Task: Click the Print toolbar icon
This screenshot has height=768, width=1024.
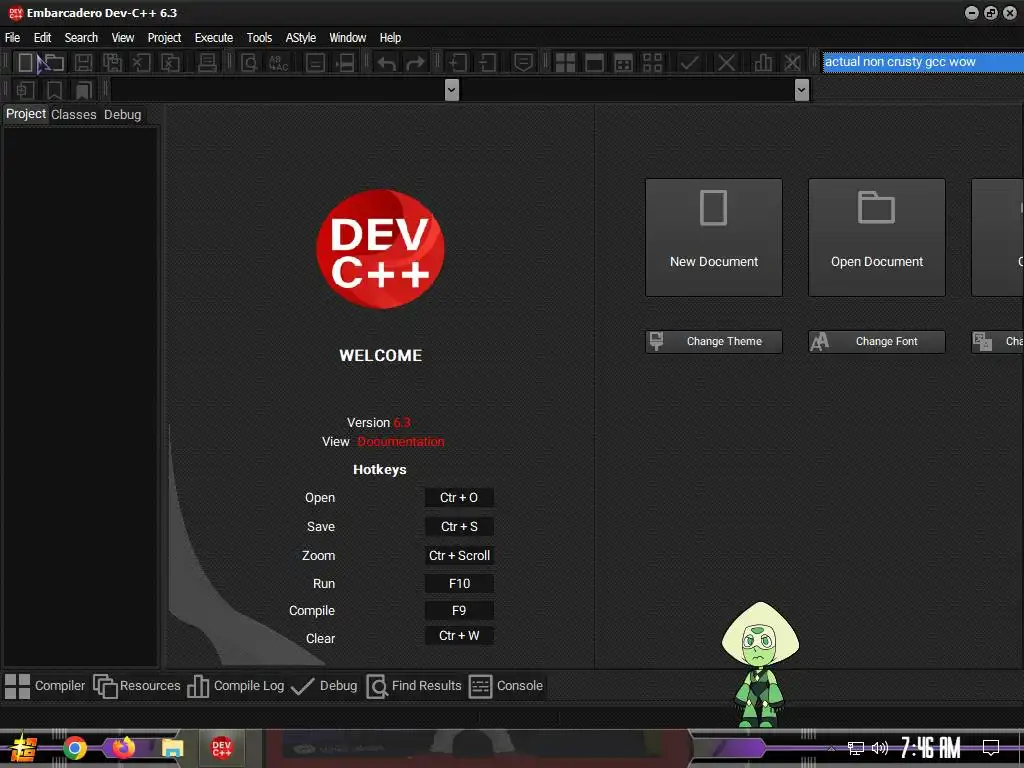Action: [207, 63]
